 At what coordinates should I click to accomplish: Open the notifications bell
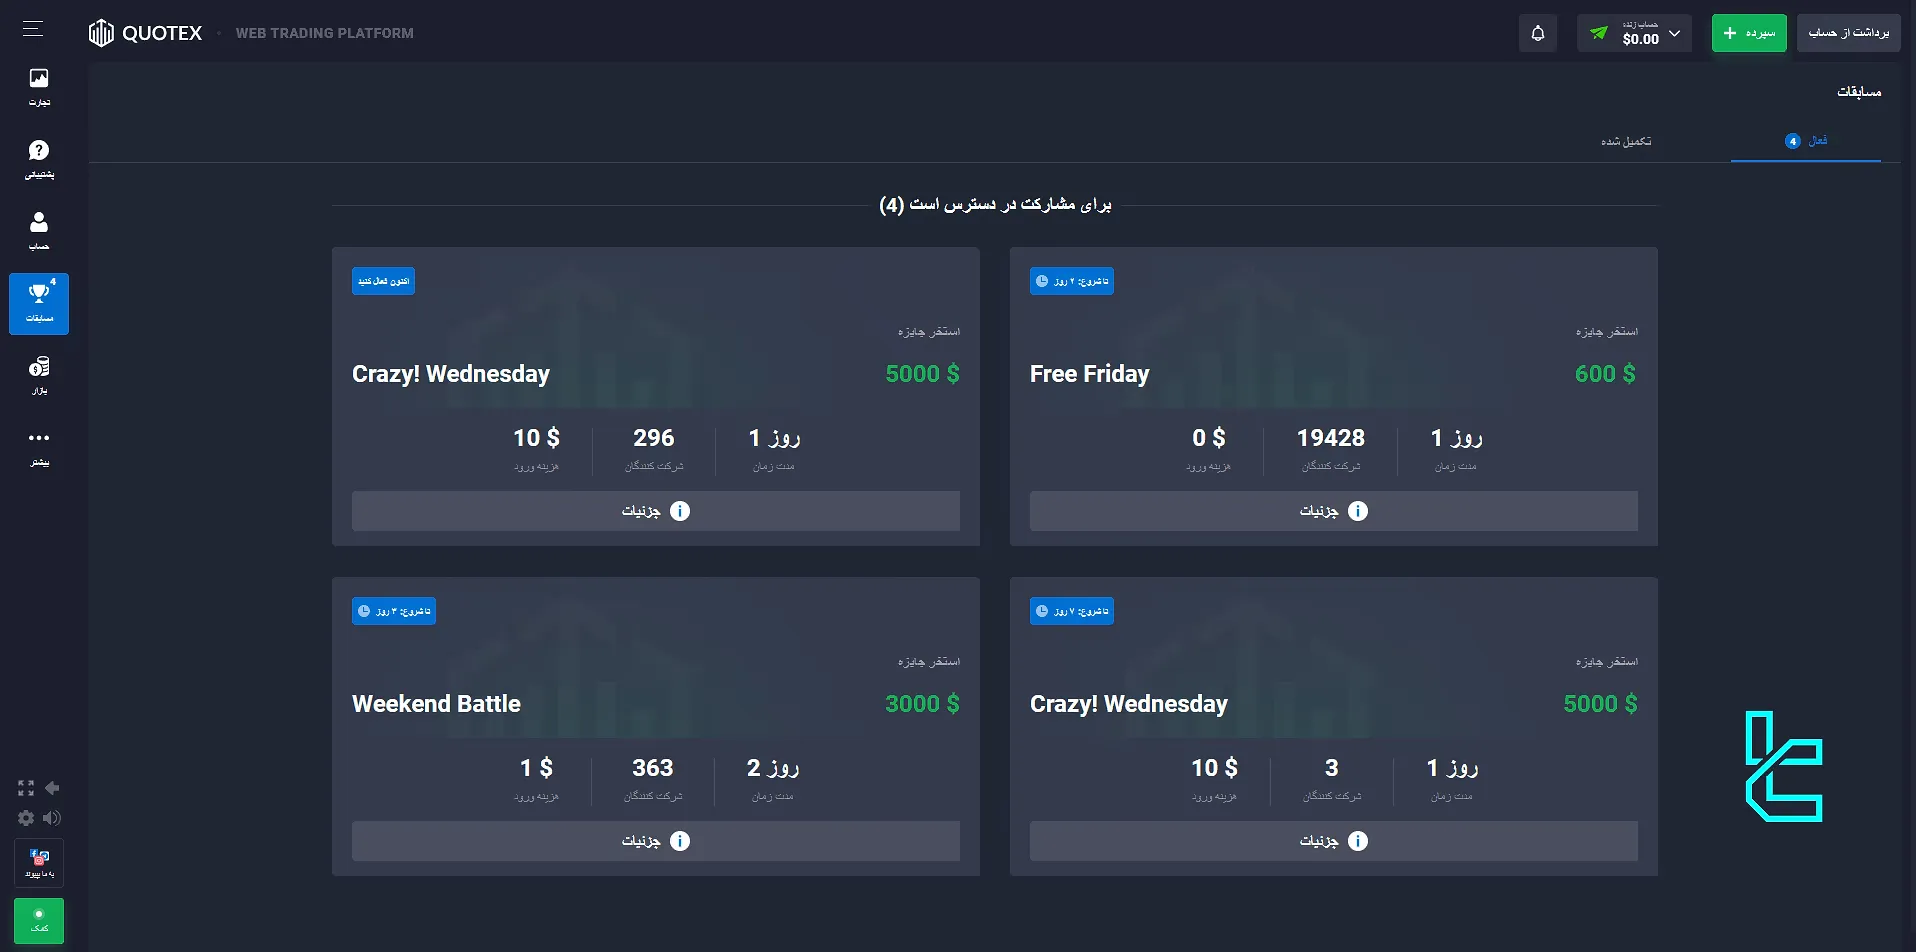coord(1538,33)
